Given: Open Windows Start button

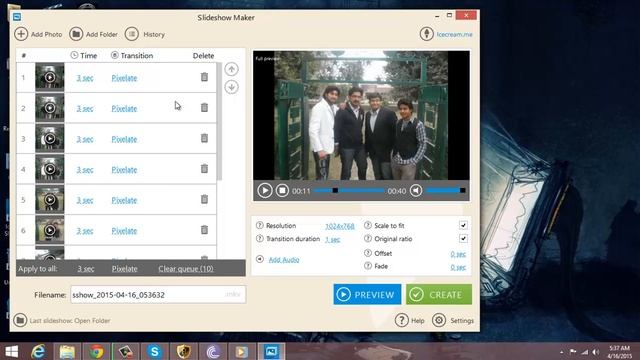Looking at the screenshot, I should point(11,351).
